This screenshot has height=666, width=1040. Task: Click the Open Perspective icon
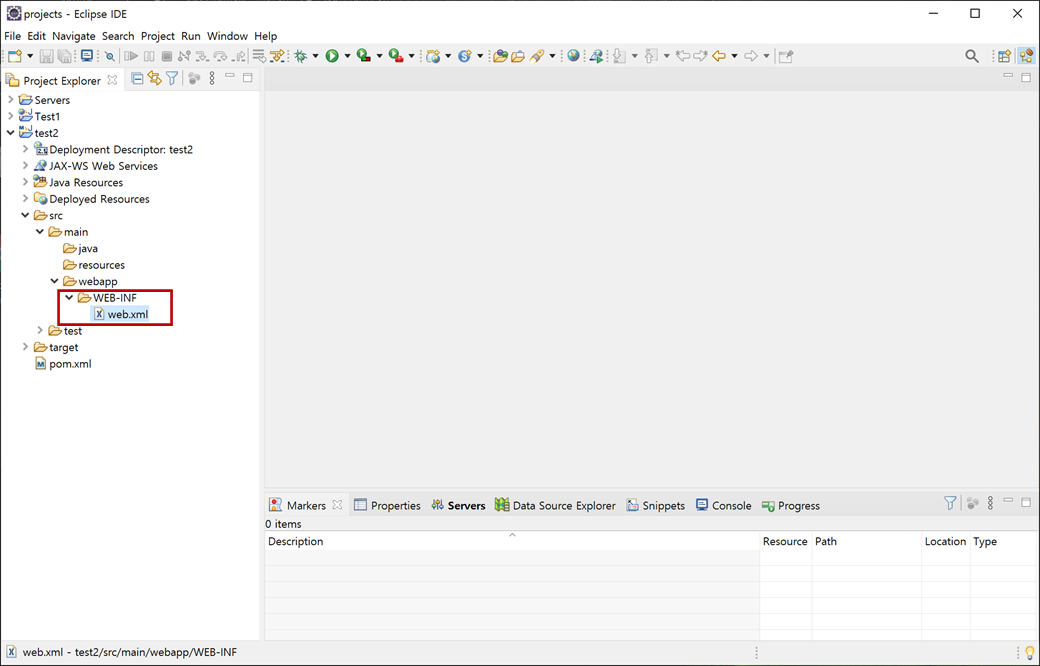coord(1004,56)
